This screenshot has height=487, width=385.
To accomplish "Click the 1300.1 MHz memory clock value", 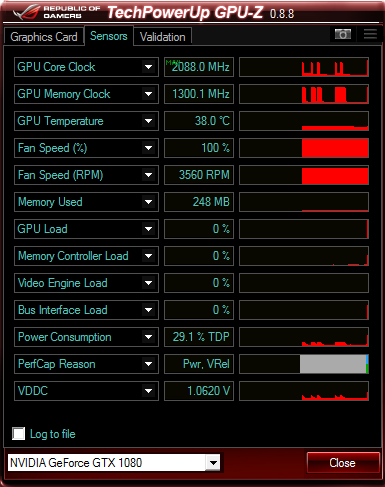I will pyautogui.click(x=199, y=94).
